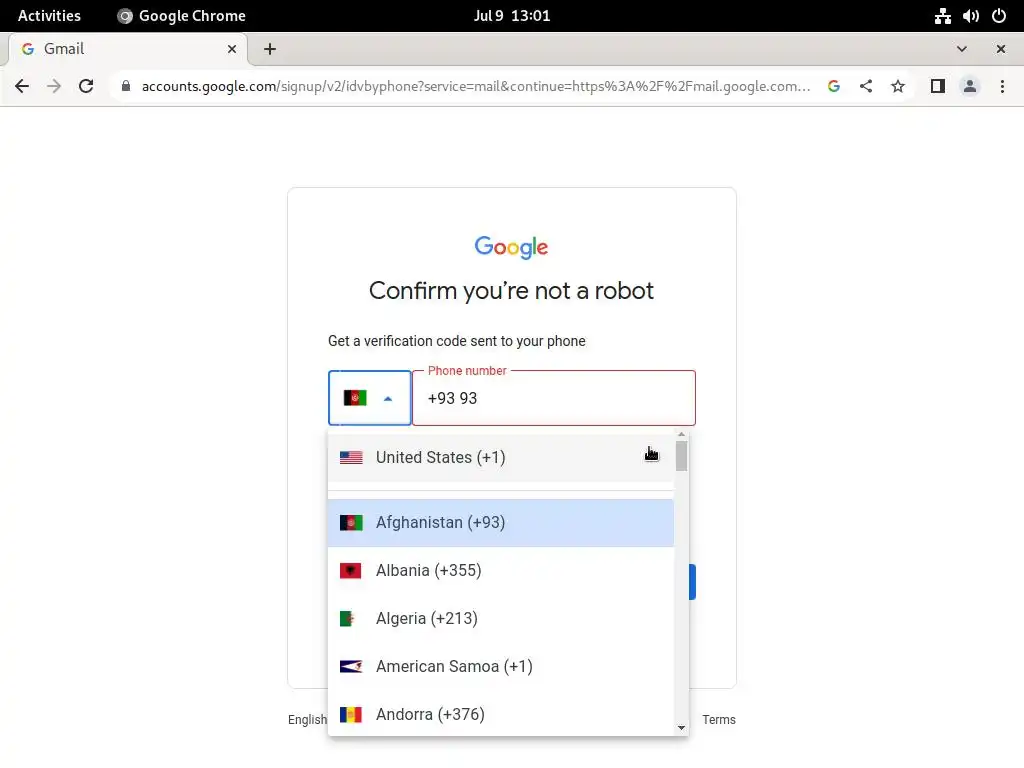Choose Afghanistan (+93)
The width and height of the screenshot is (1024, 768).
tap(500, 522)
